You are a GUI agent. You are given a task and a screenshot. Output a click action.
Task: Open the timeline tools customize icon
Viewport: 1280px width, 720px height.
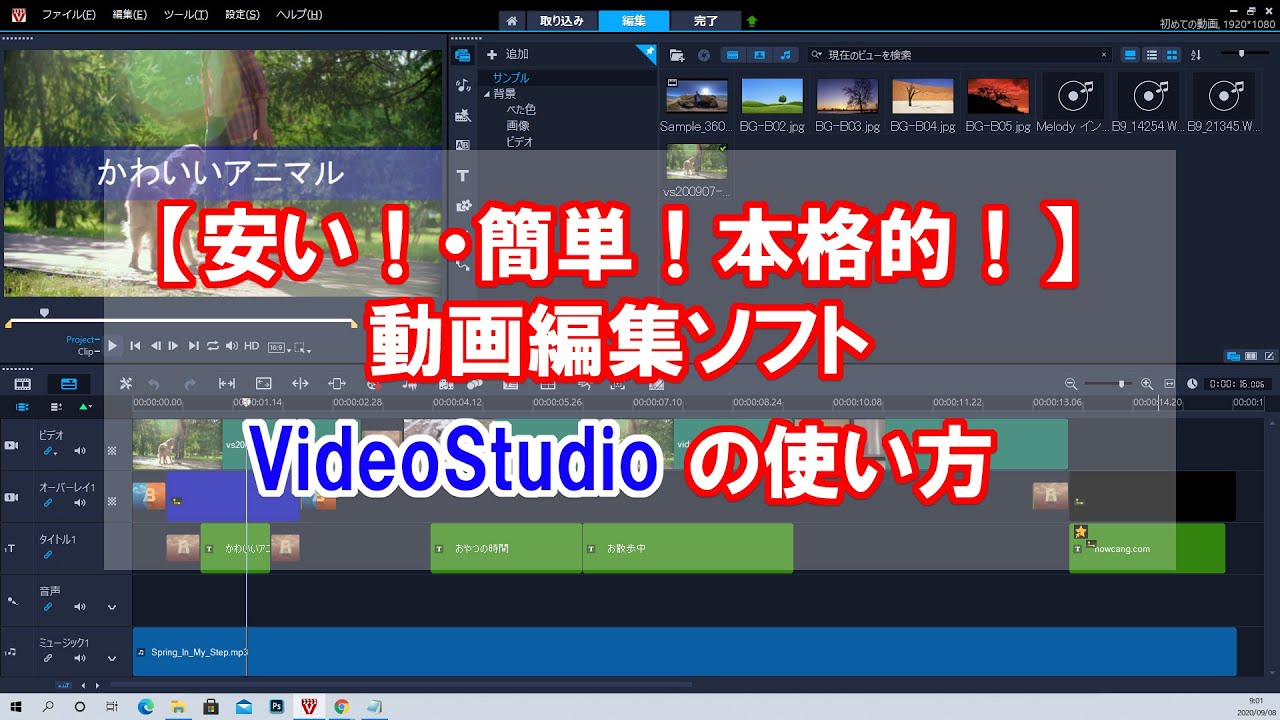(126, 383)
